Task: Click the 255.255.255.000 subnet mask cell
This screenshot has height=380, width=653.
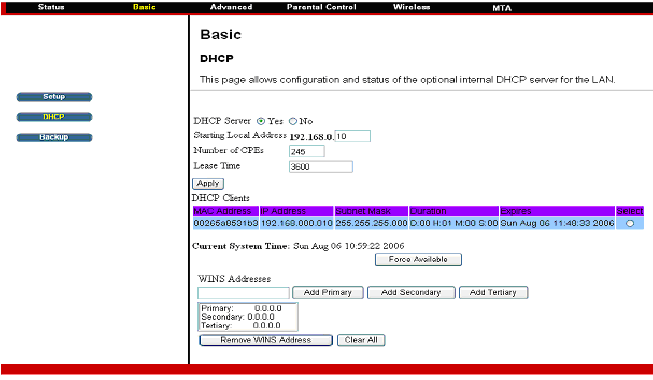Action: [371, 223]
